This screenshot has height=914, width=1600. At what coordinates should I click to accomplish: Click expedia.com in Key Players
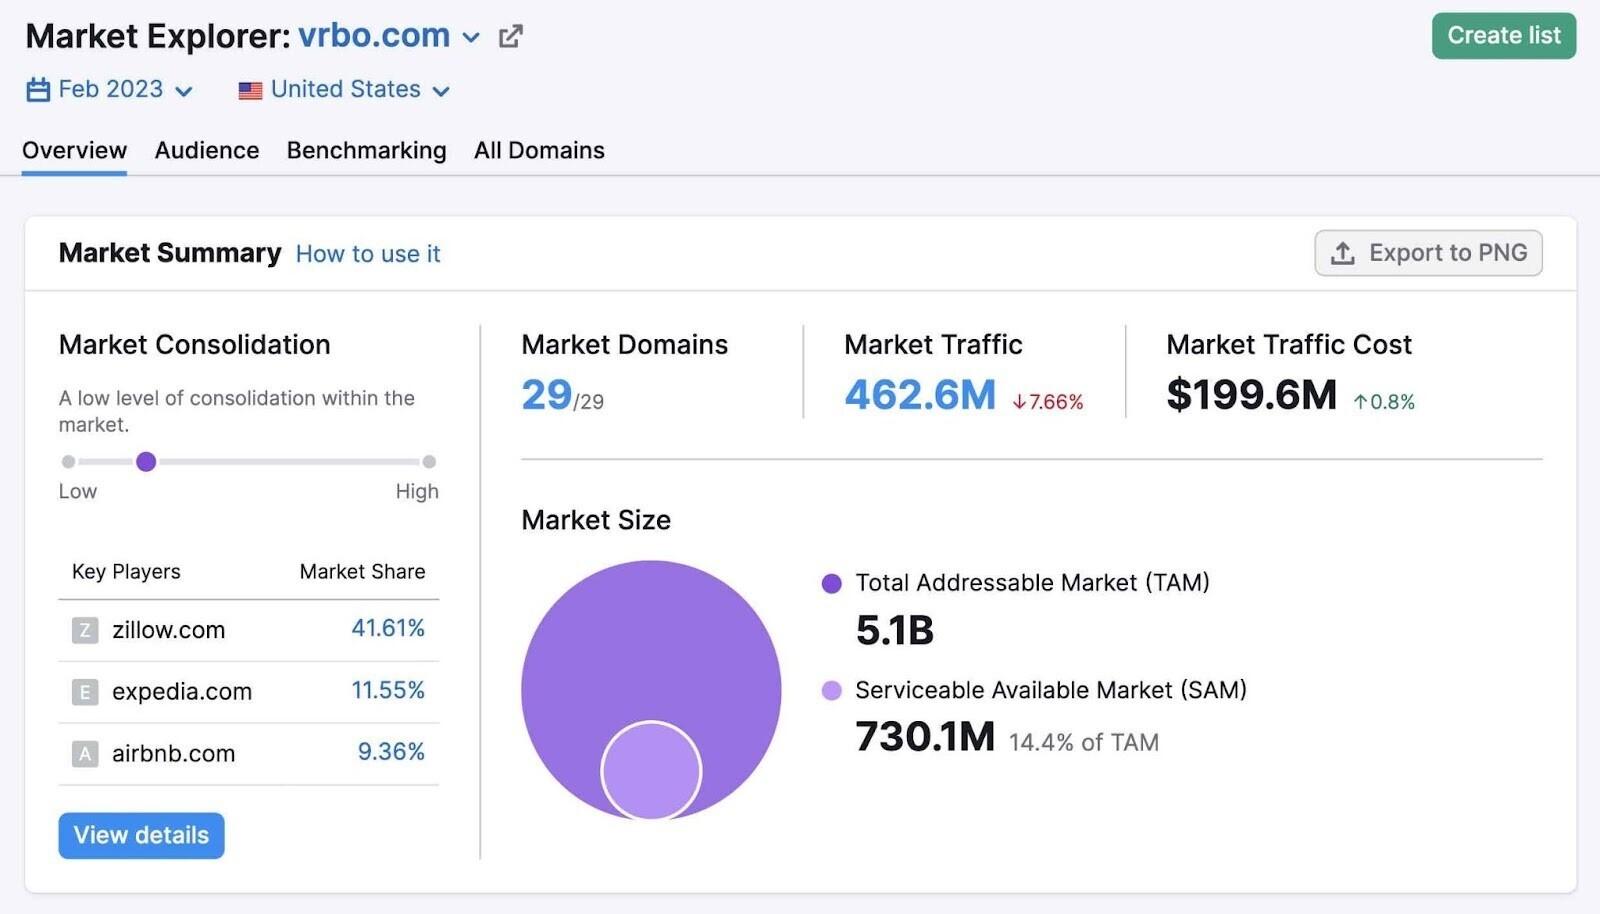pos(182,692)
